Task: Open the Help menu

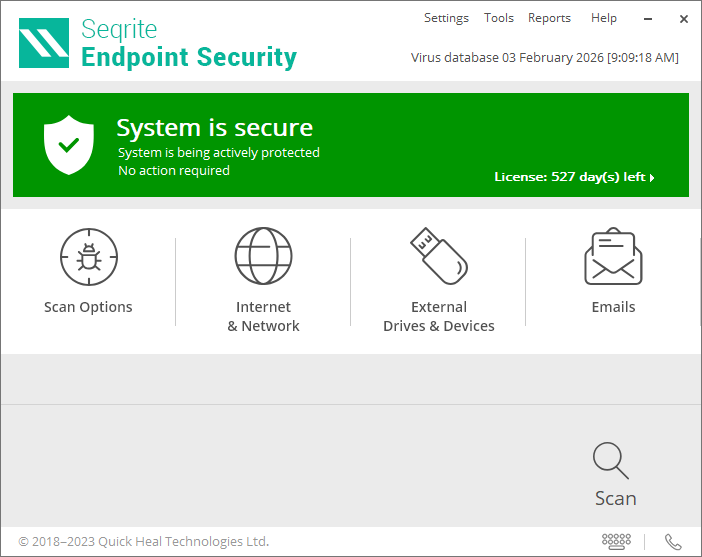Action: pyautogui.click(x=604, y=18)
